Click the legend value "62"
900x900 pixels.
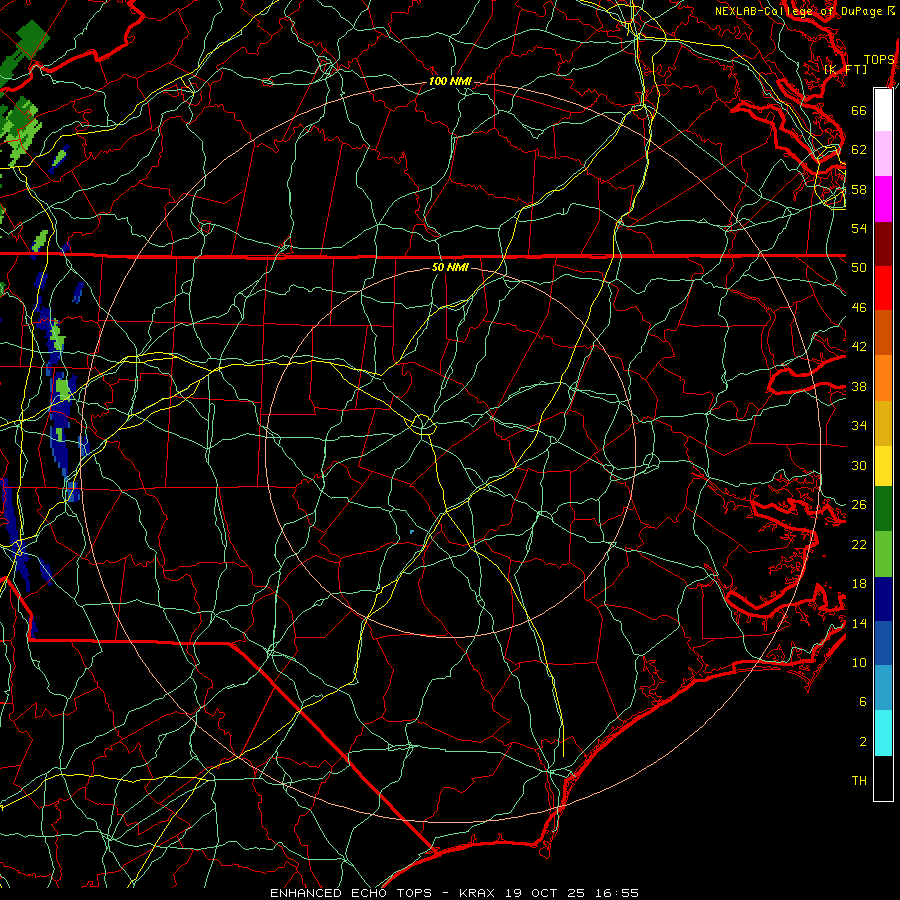coord(859,150)
